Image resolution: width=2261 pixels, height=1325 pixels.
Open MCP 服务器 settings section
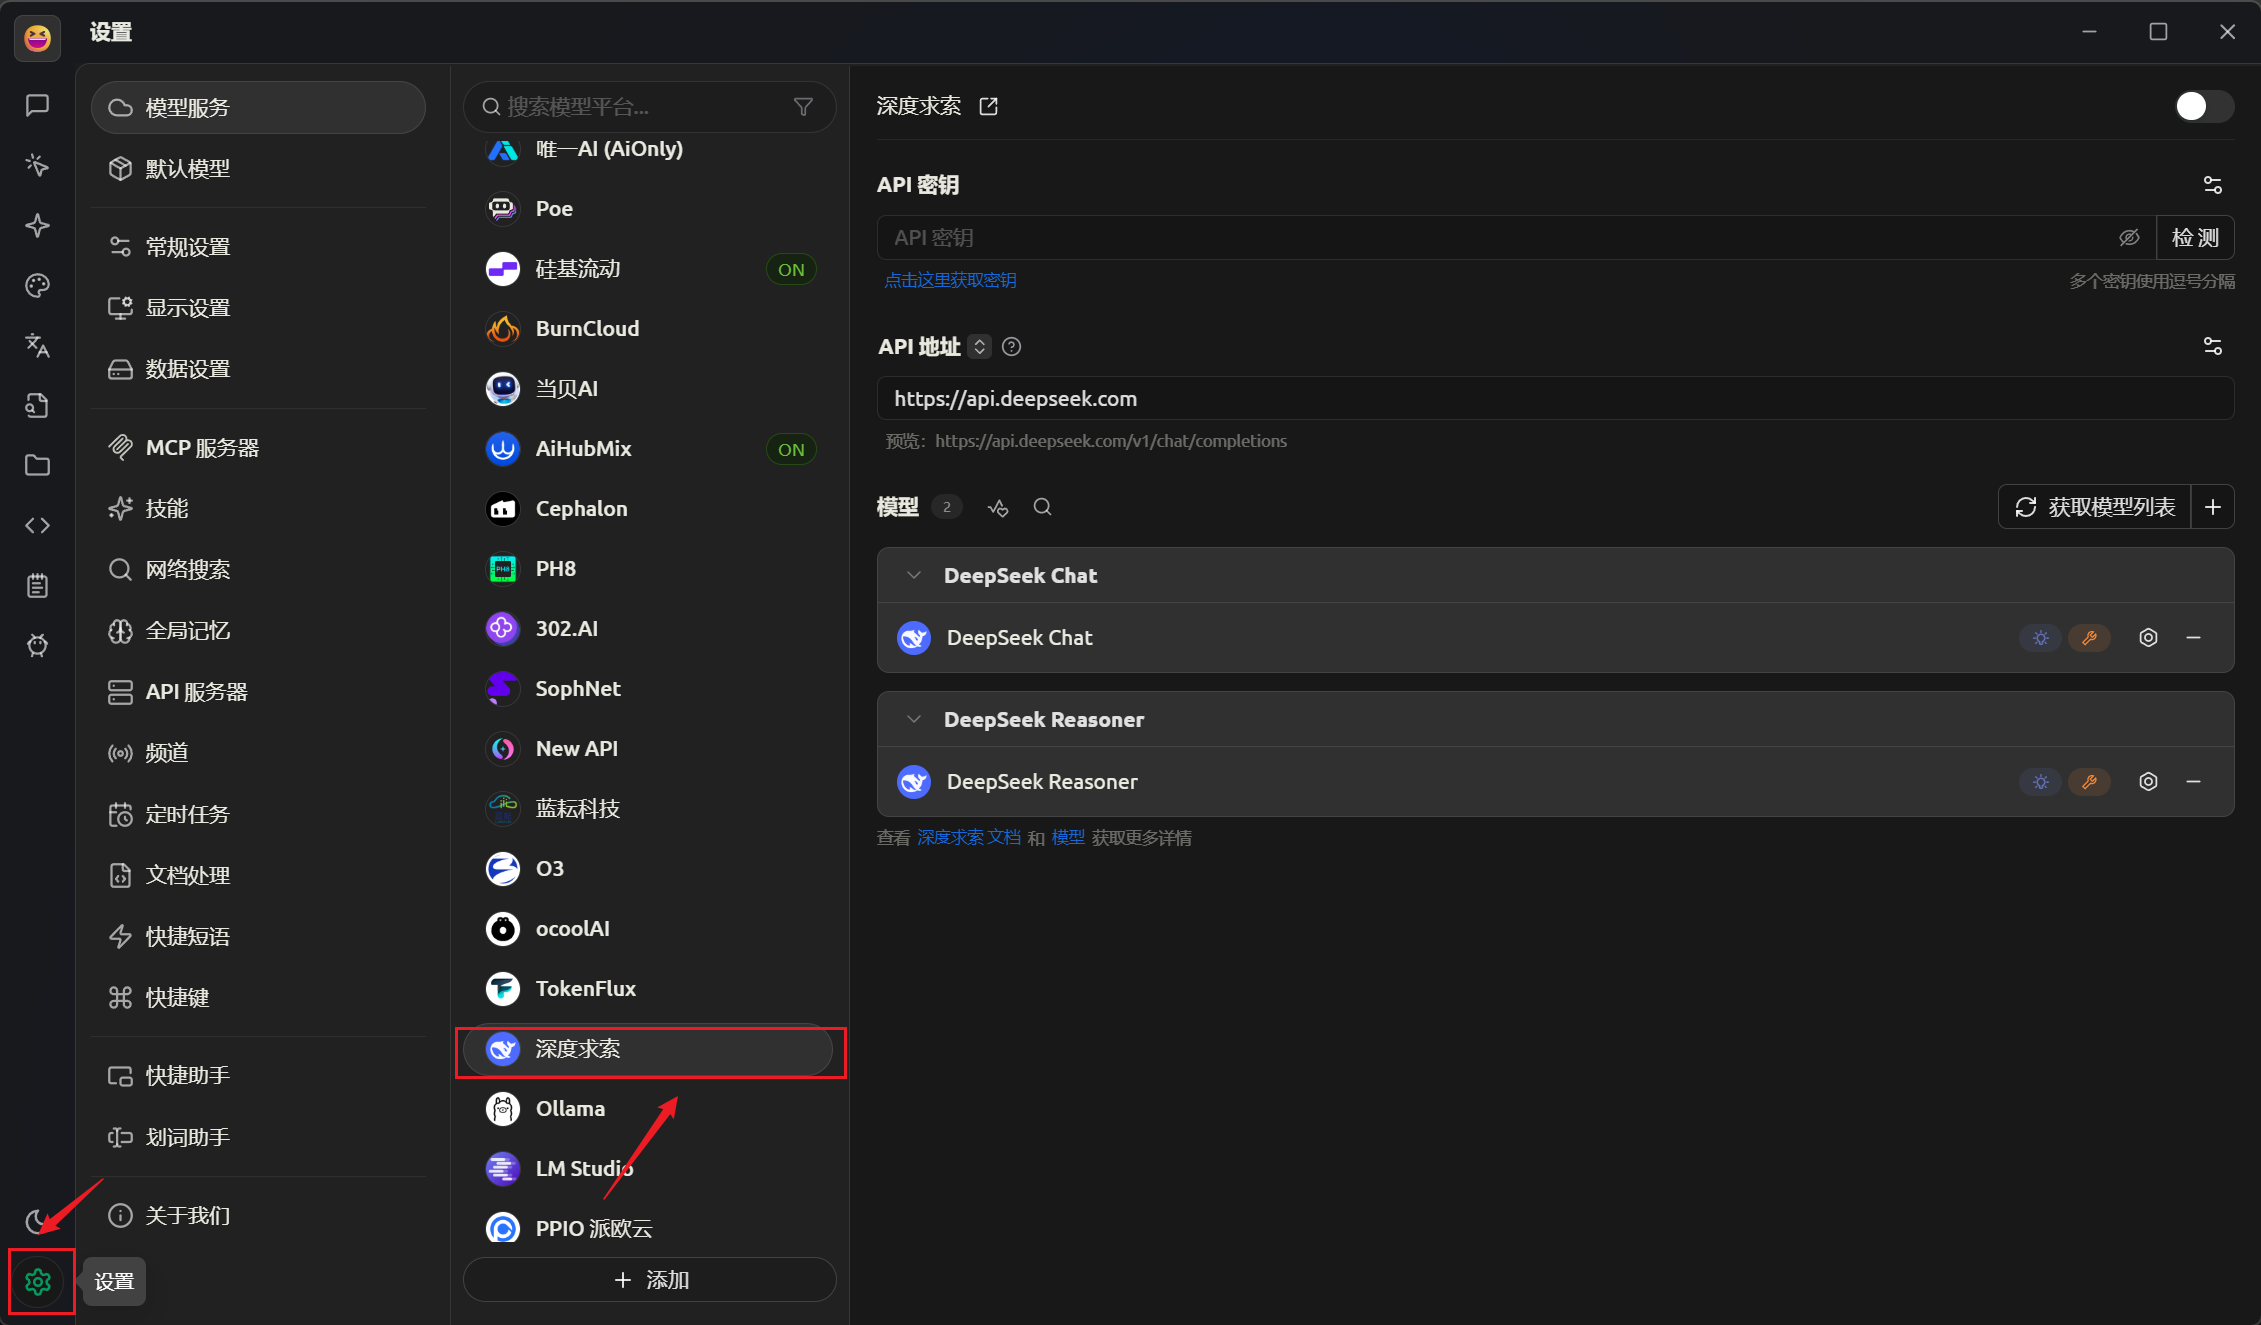[x=258, y=448]
